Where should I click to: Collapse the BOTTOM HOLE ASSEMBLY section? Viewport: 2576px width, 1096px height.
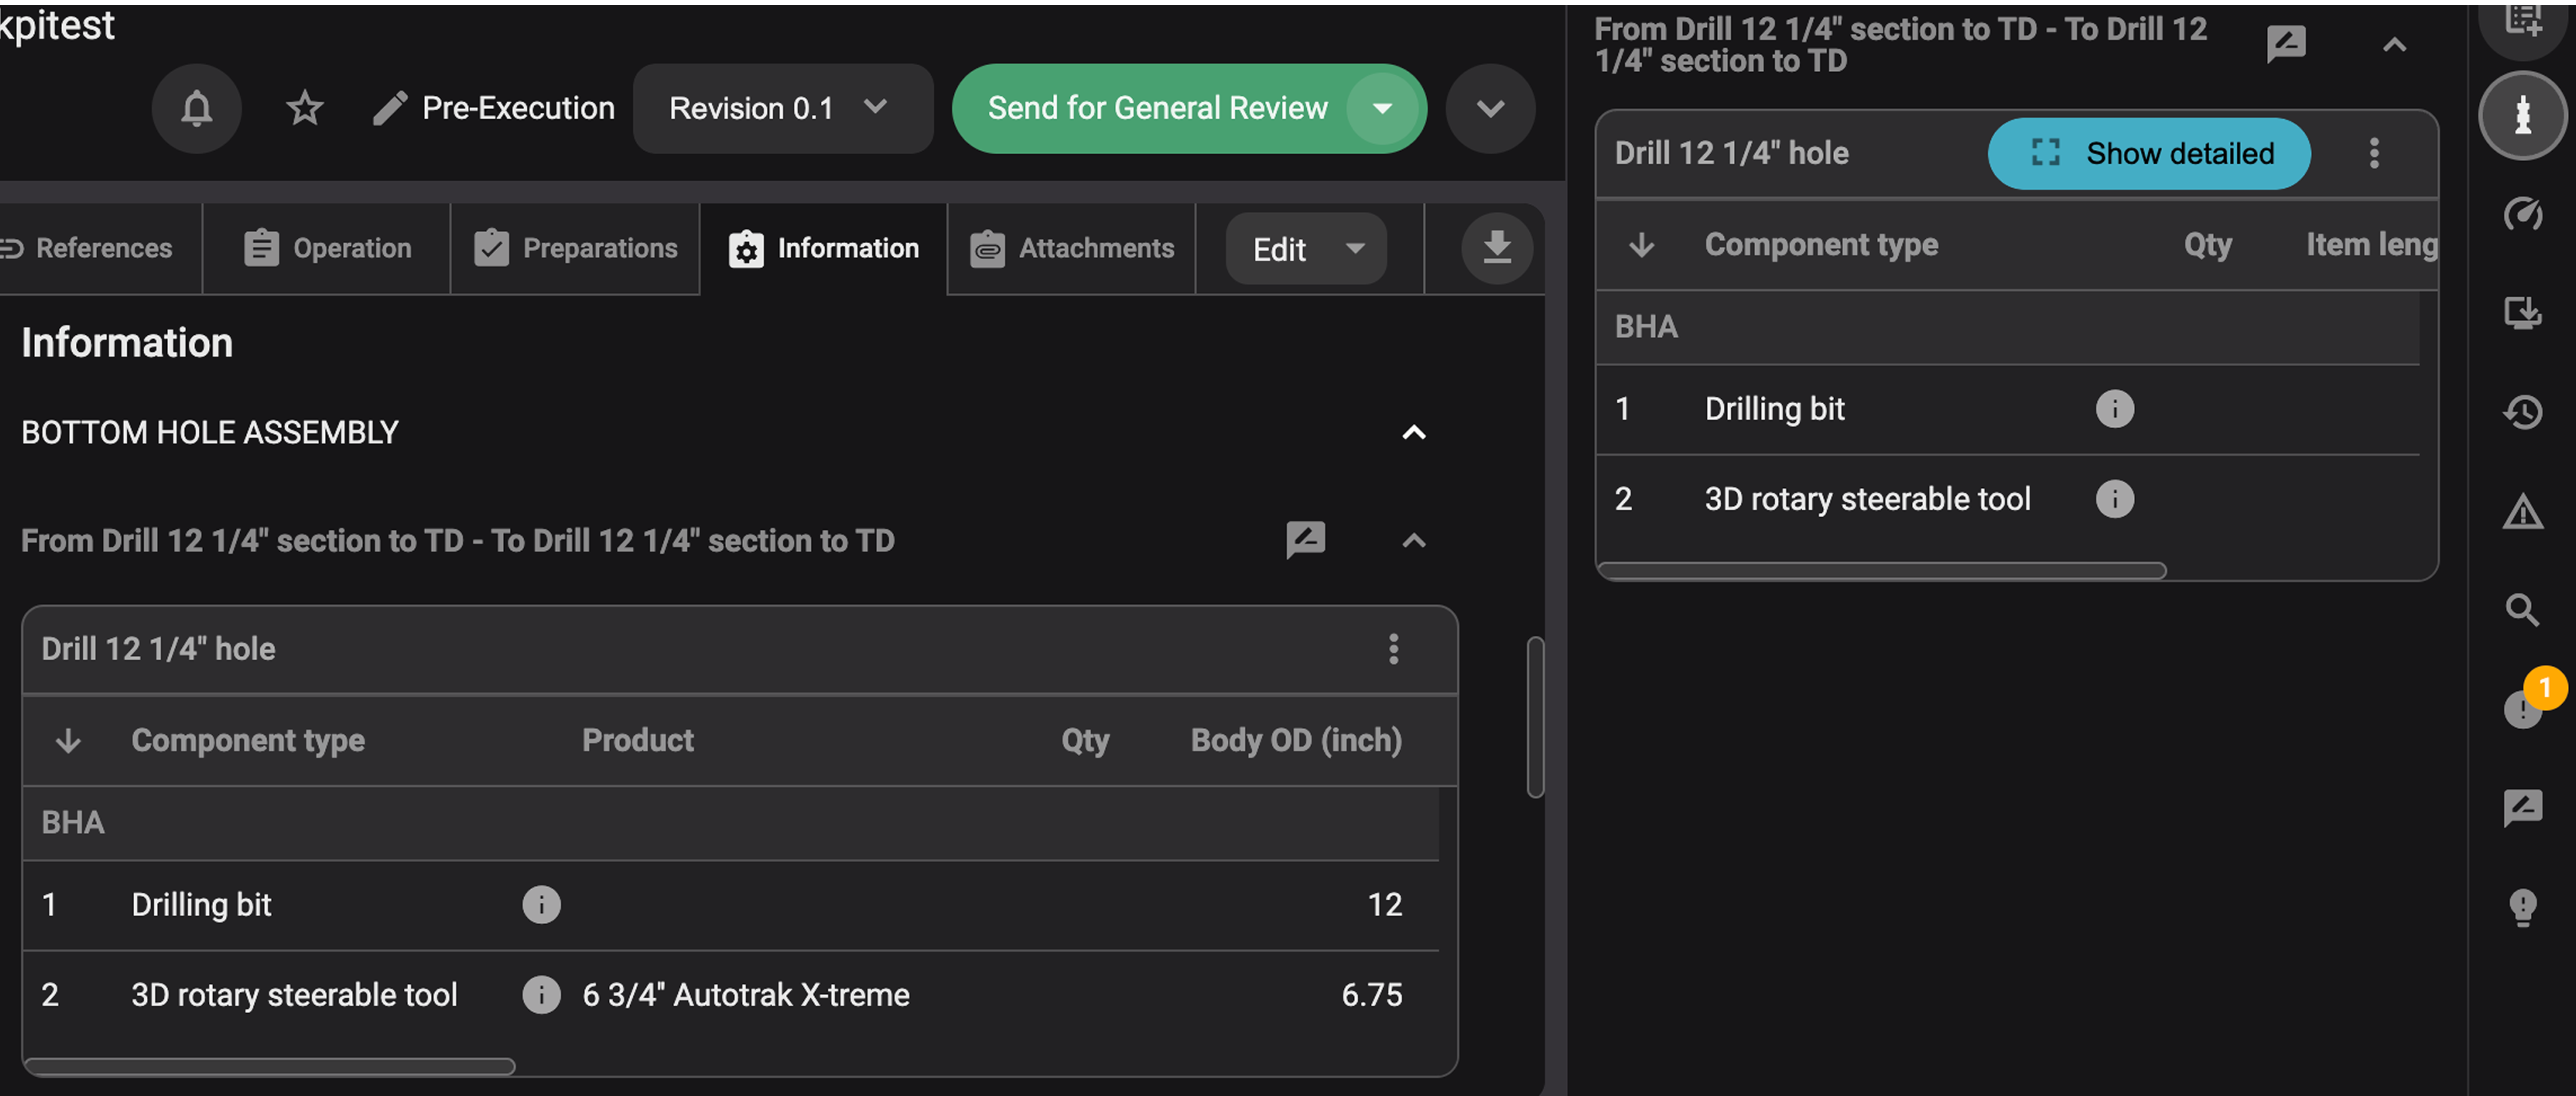pyautogui.click(x=1413, y=432)
